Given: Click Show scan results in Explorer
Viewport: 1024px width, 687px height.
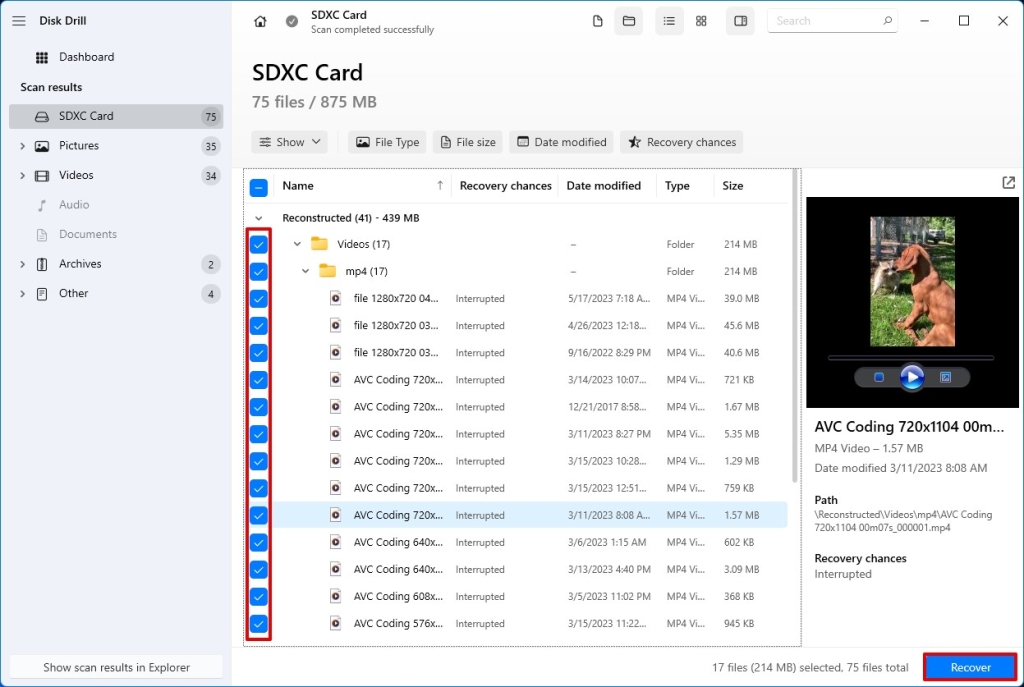Looking at the screenshot, I should 115,666.
